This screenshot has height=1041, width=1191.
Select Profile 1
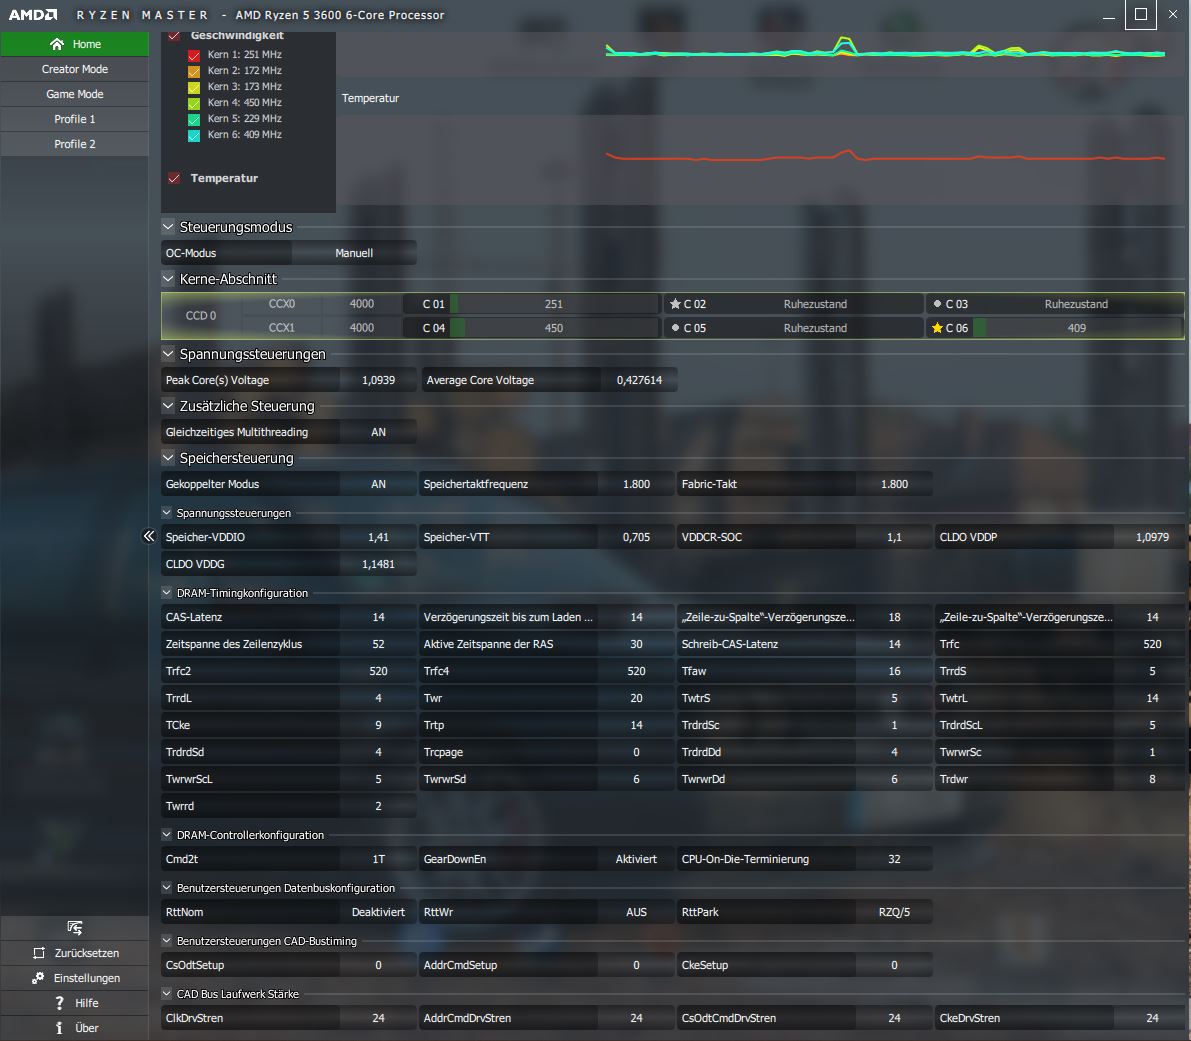[74, 119]
